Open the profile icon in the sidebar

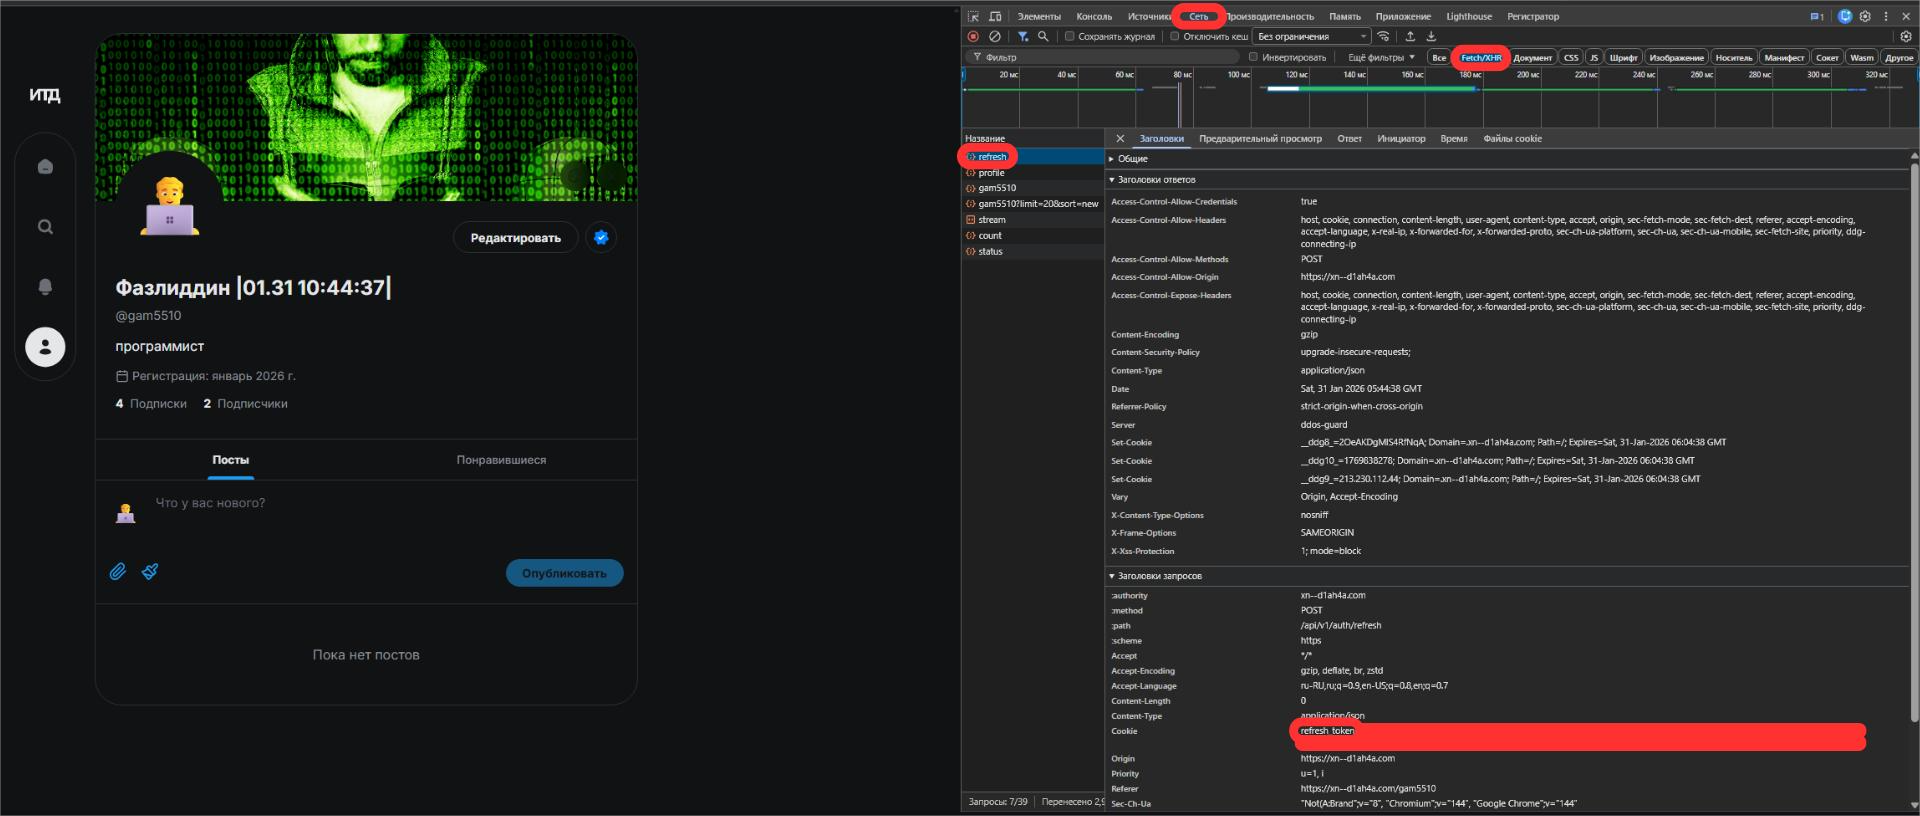[45, 347]
